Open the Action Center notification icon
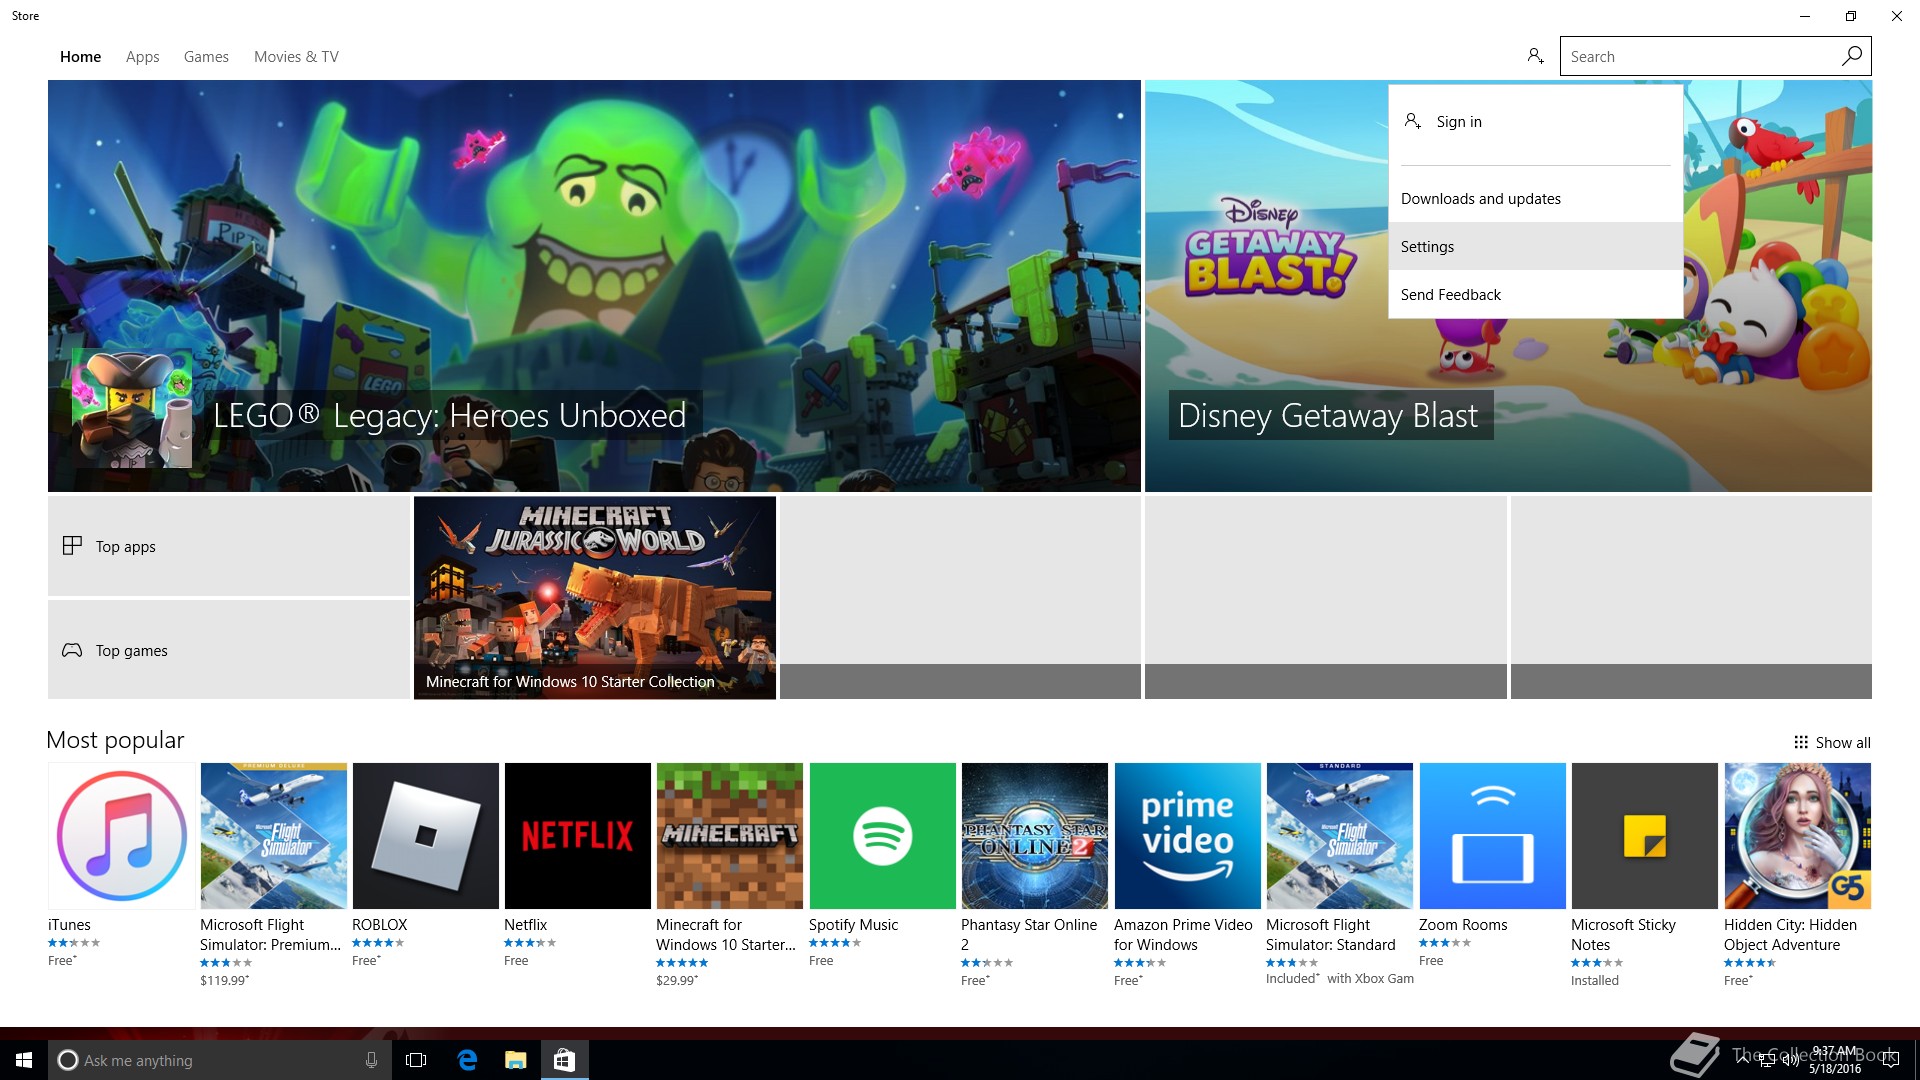This screenshot has height=1080, width=1920. [1890, 1061]
